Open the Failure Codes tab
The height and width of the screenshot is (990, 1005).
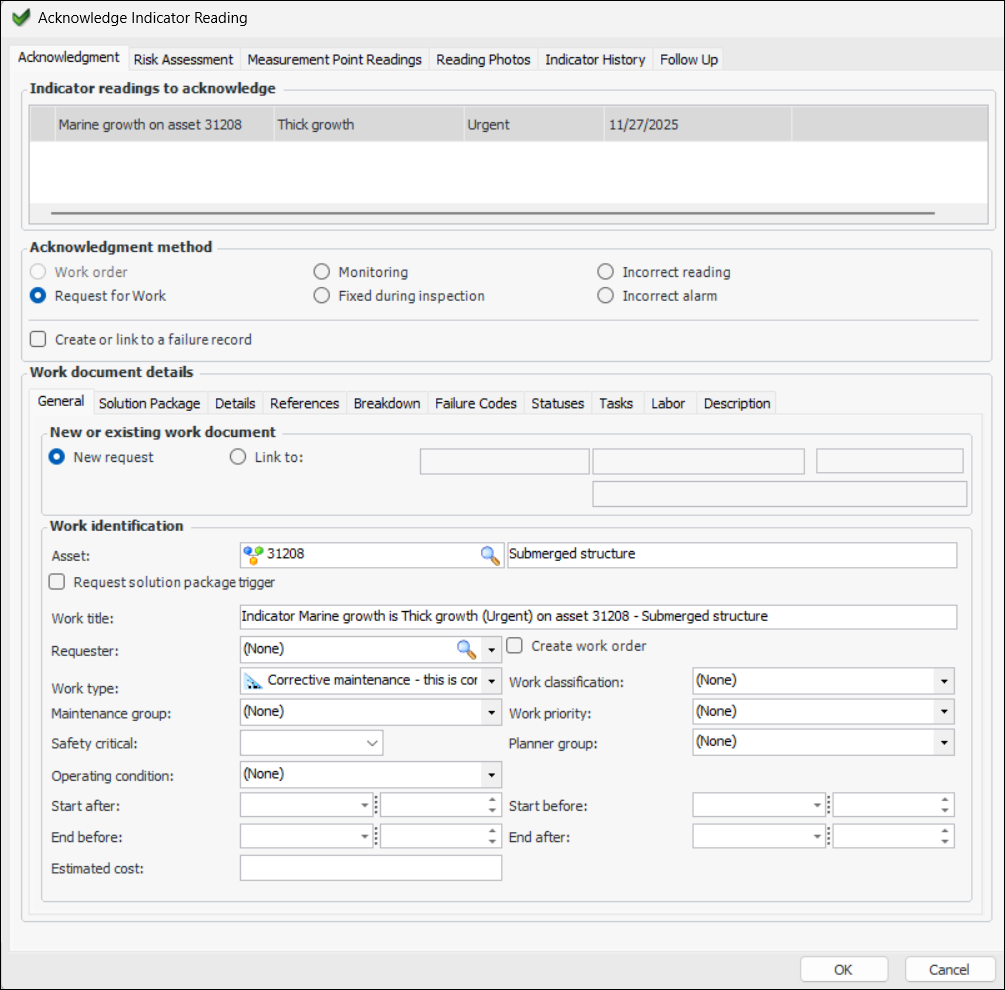click(476, 403)
